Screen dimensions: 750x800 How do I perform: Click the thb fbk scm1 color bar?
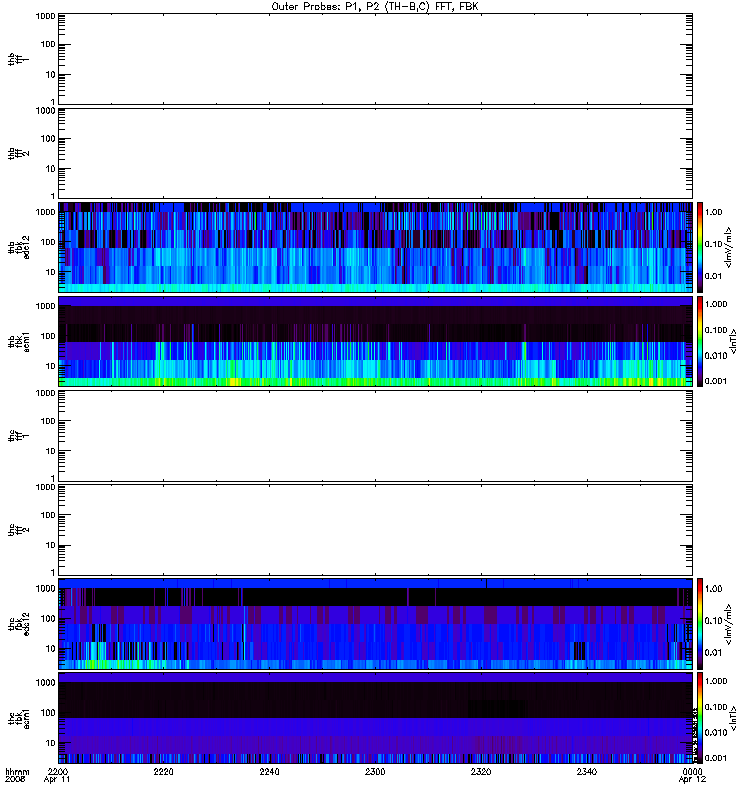tap(700, 341)
